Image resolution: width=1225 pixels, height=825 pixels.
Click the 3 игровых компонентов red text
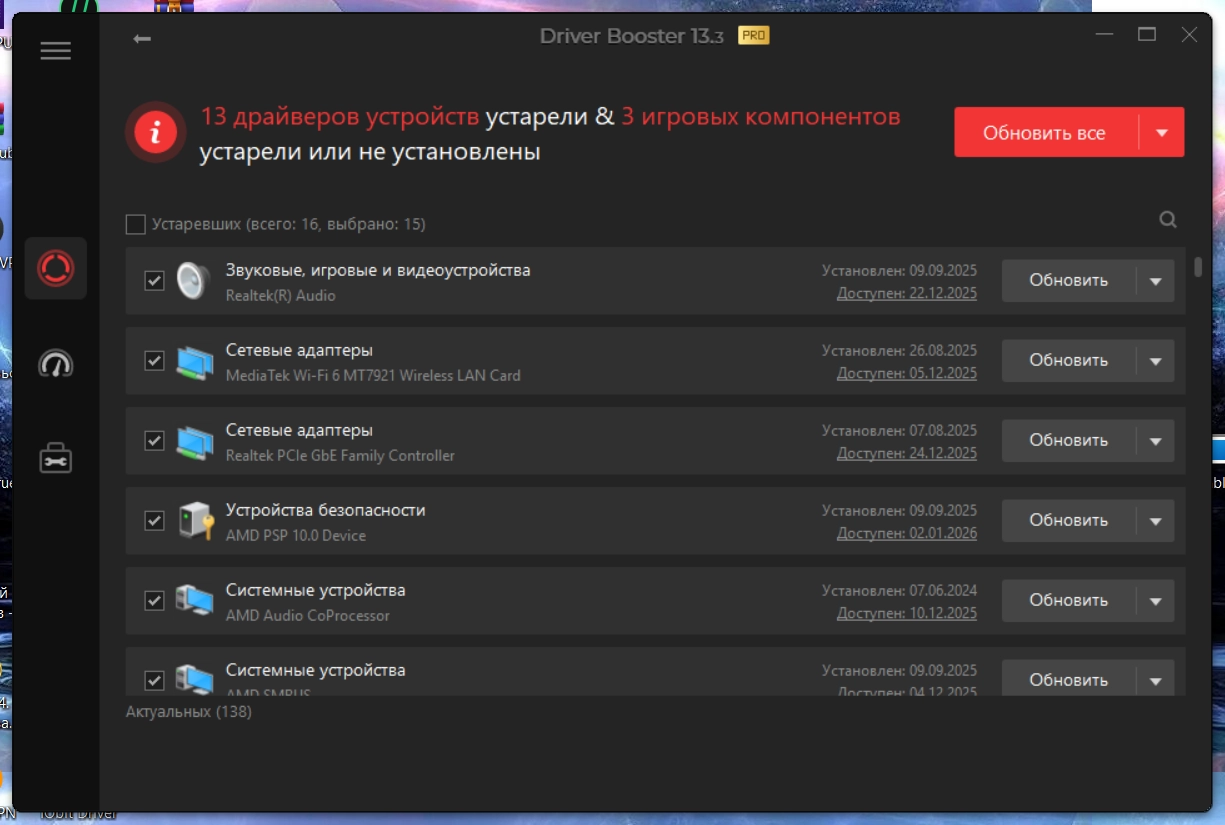(761, 117)
